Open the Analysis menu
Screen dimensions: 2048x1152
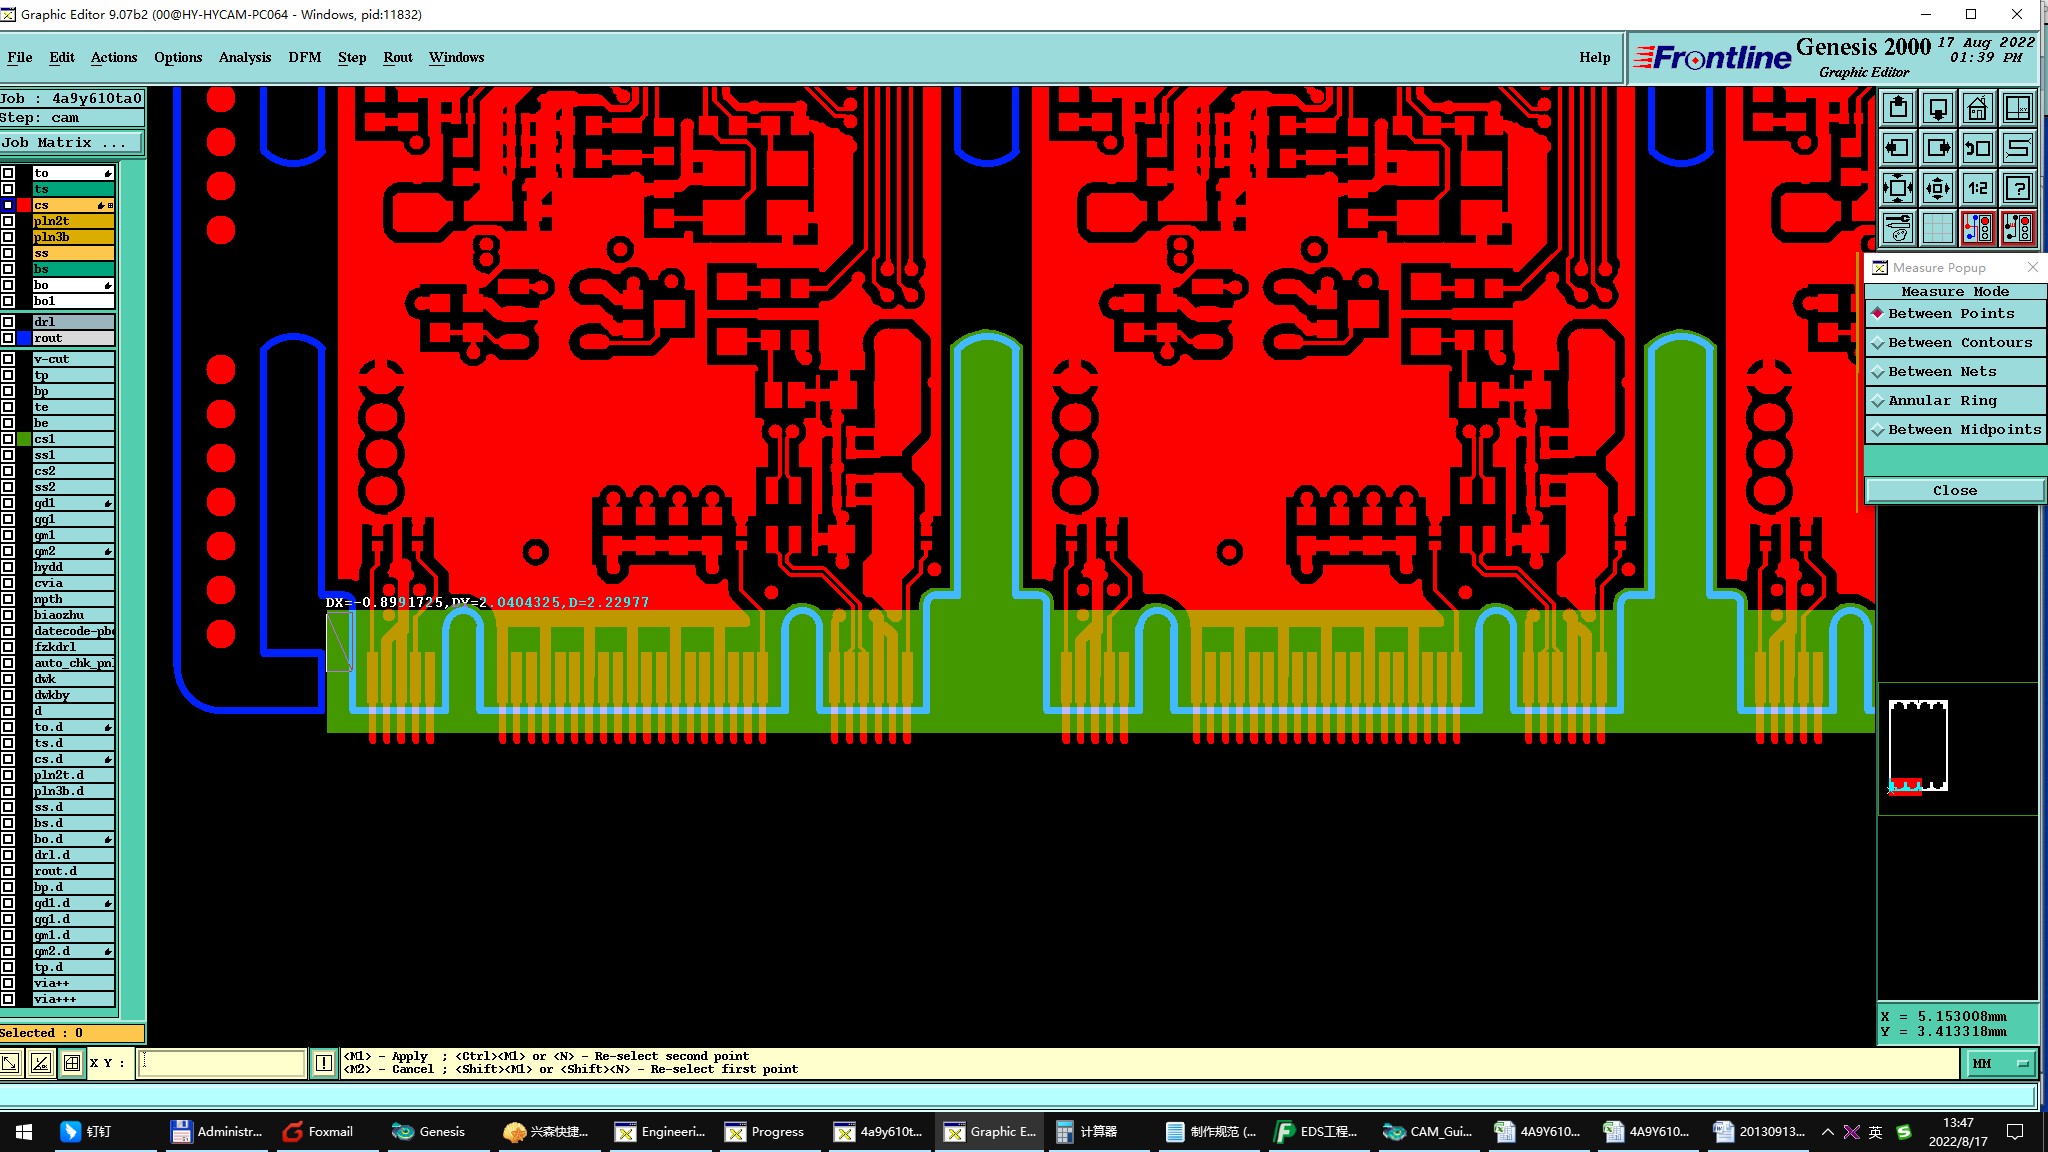(245, 58)
